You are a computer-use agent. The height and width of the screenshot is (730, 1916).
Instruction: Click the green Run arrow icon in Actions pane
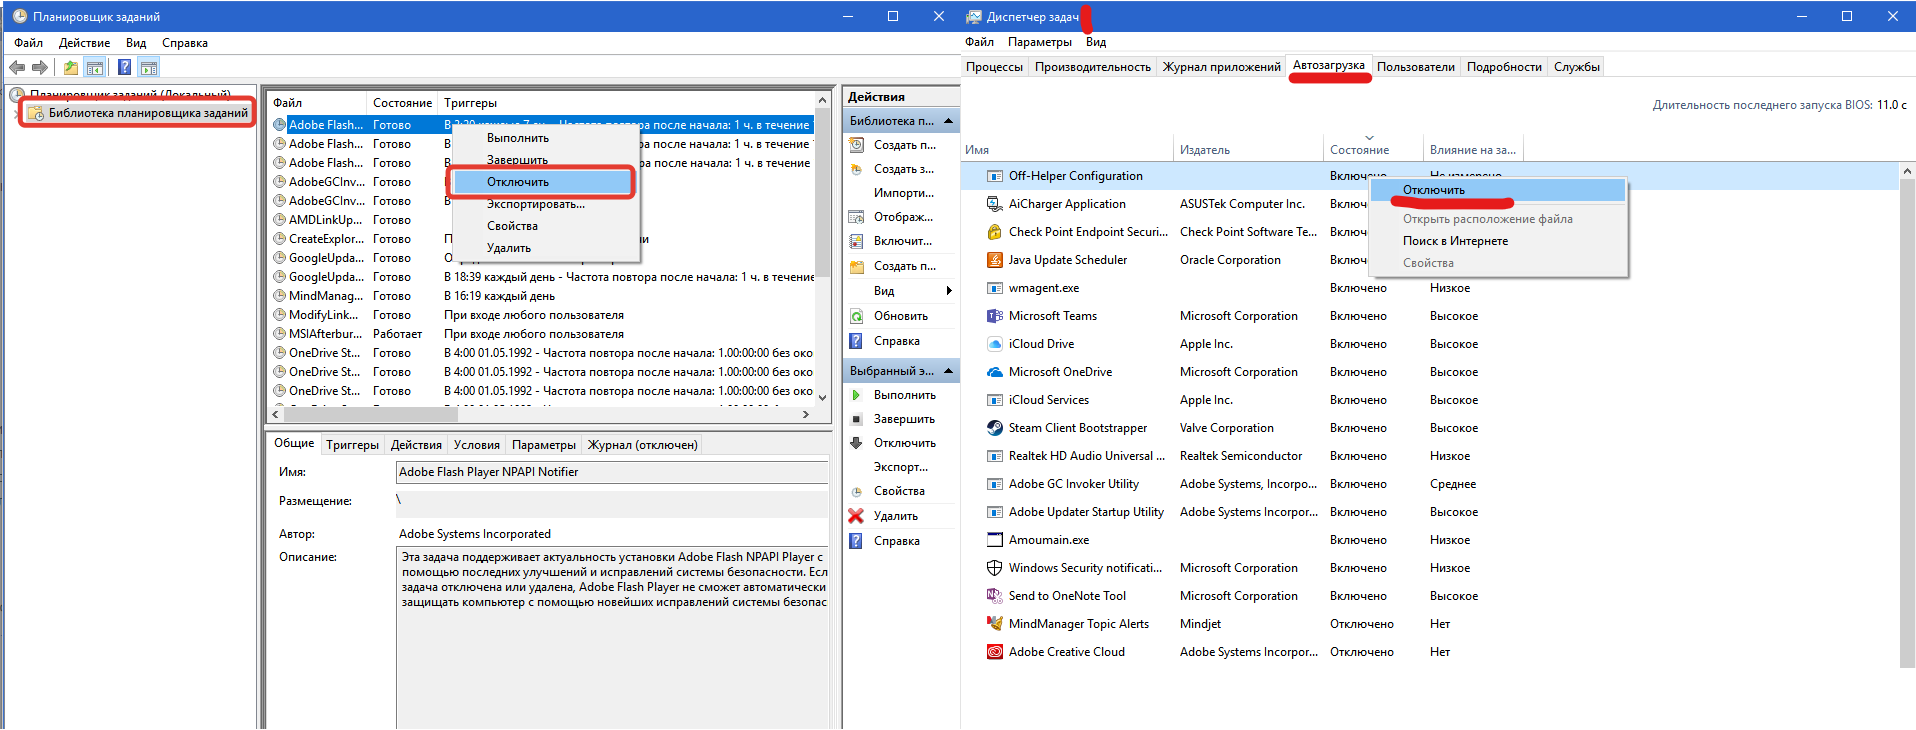point(856,395)
